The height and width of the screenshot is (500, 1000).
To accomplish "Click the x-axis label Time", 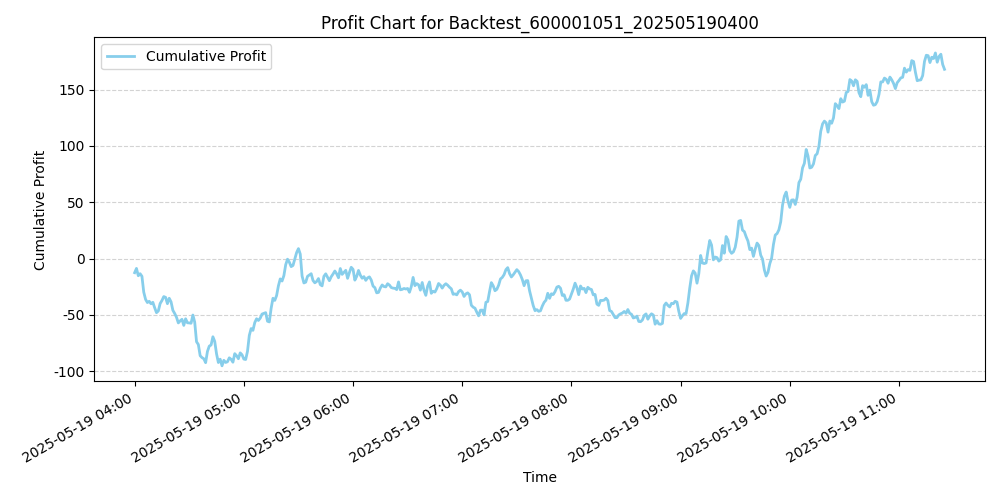I will coord(540,477).
